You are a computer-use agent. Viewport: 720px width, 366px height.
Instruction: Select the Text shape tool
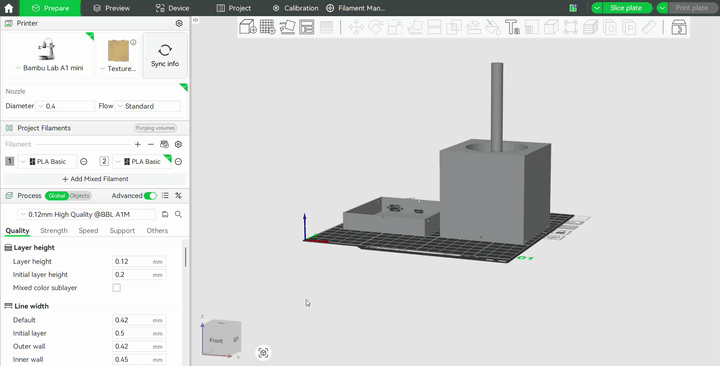click(x=512, y=27)
